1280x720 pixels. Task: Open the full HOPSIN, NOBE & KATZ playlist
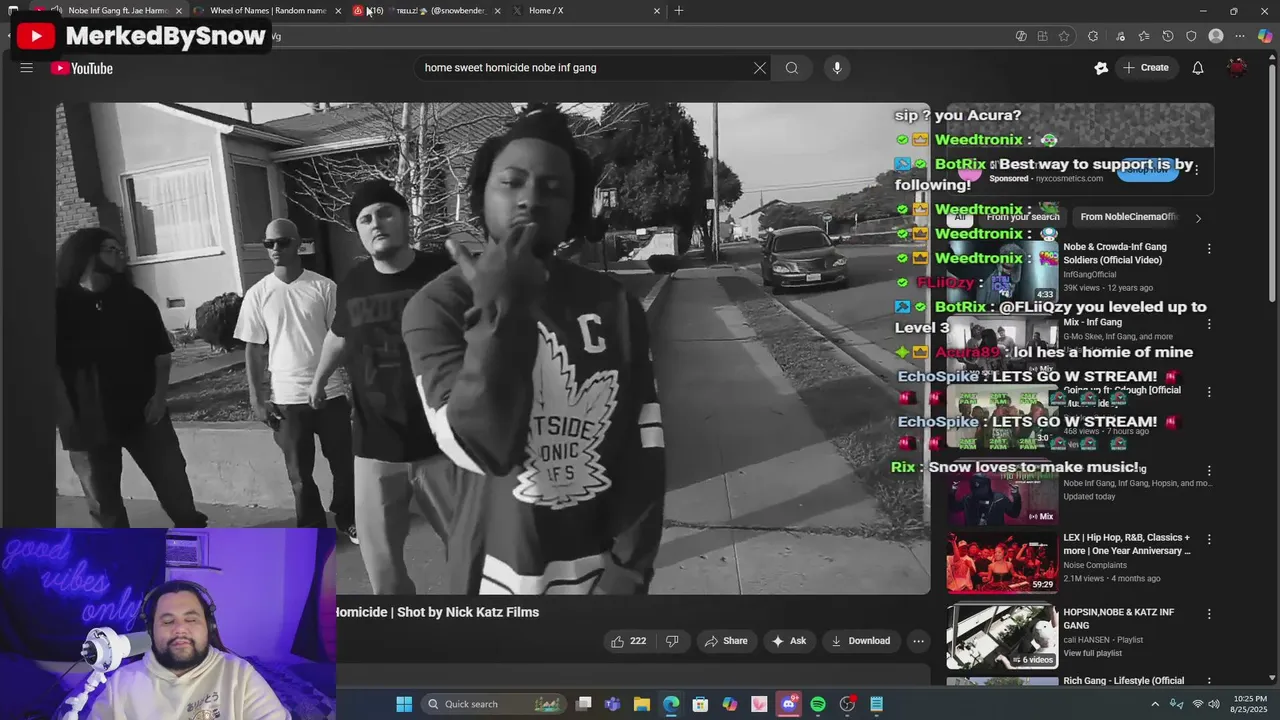pyautogui.click(x=1093, y=653)
